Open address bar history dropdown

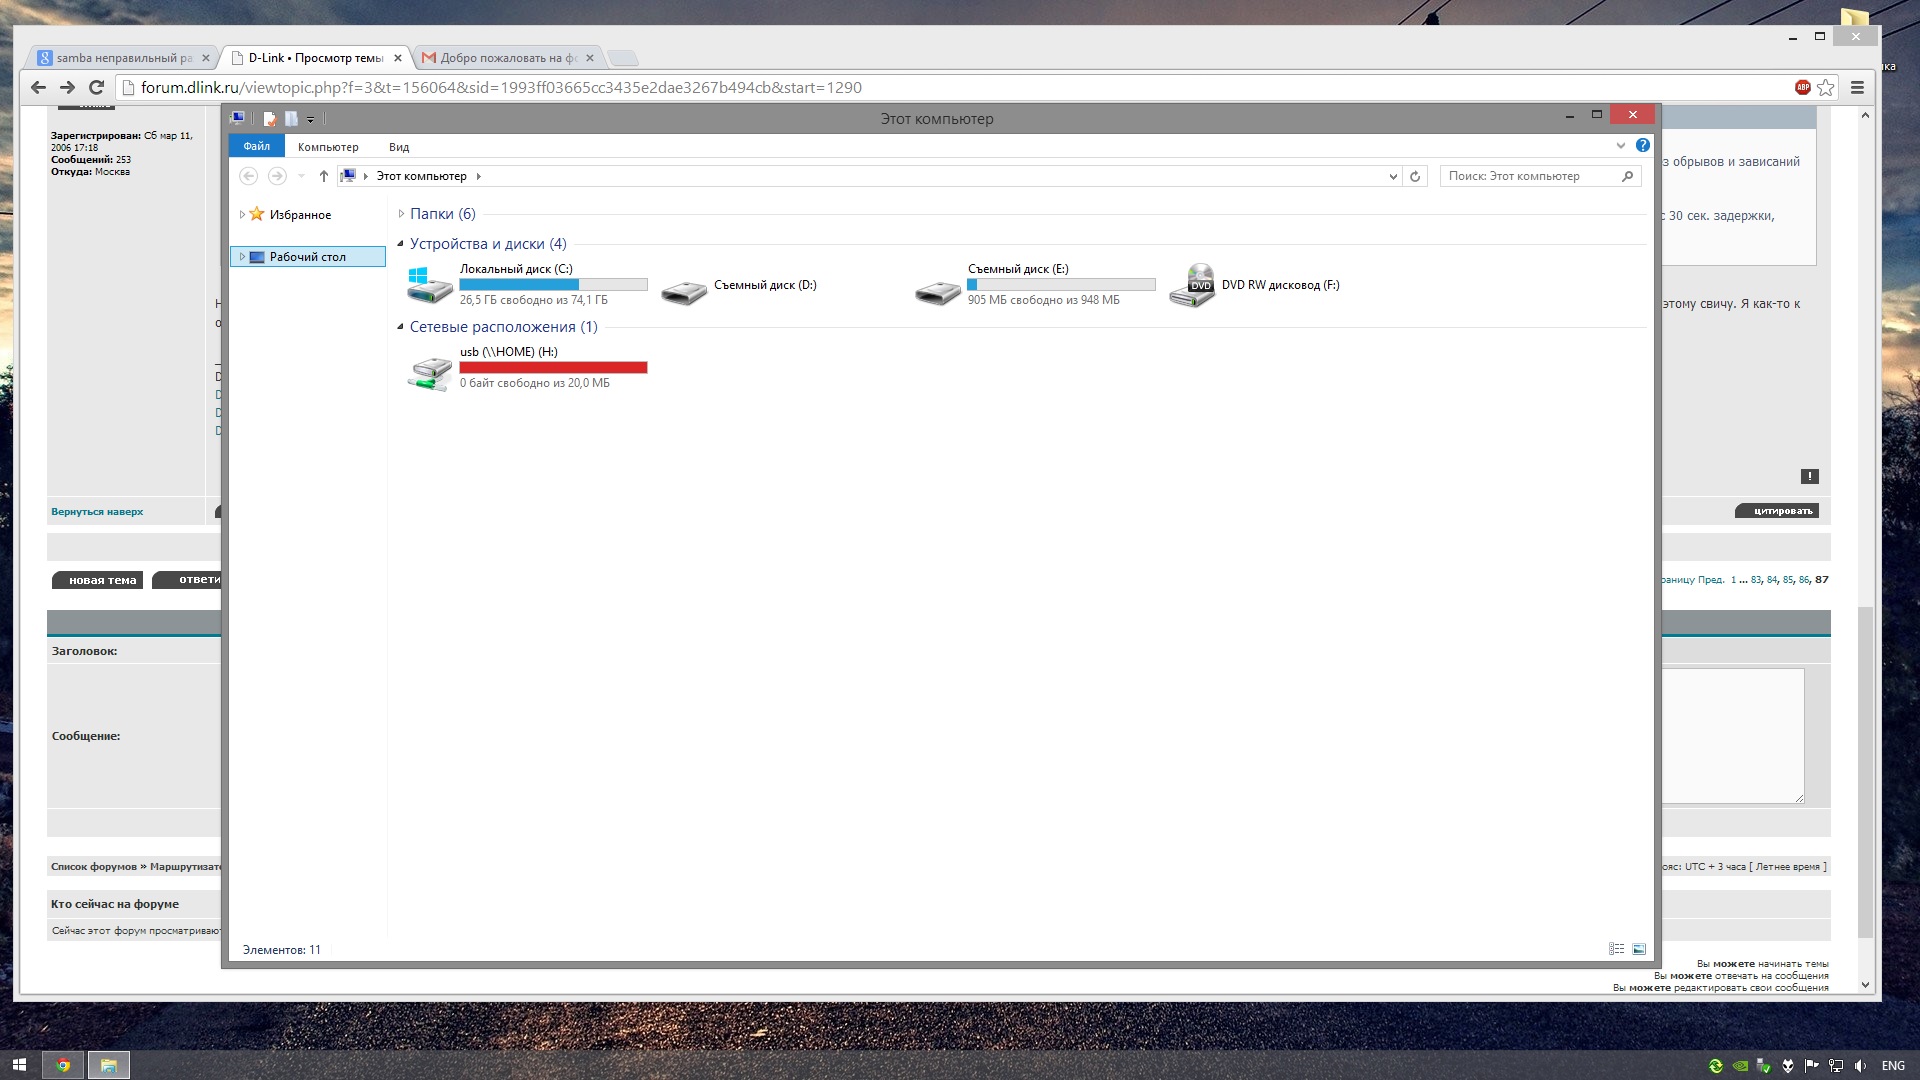coord(1393,176)
